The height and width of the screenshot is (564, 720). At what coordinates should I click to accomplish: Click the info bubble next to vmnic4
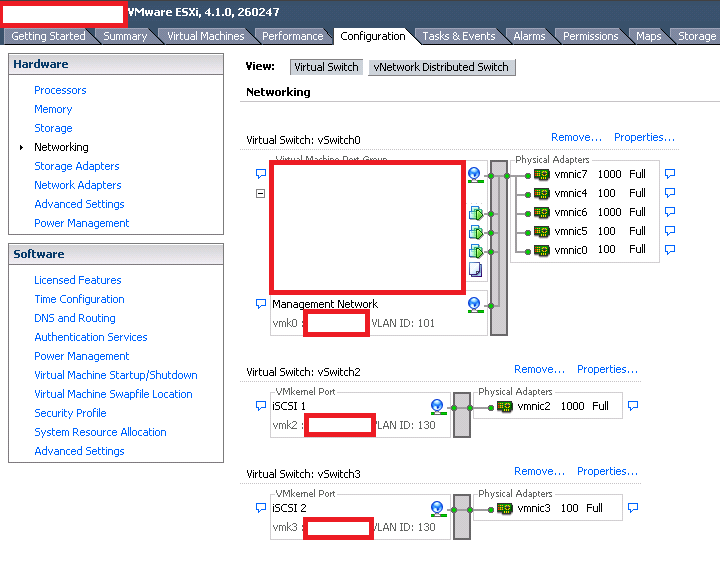tap(670, 192)
